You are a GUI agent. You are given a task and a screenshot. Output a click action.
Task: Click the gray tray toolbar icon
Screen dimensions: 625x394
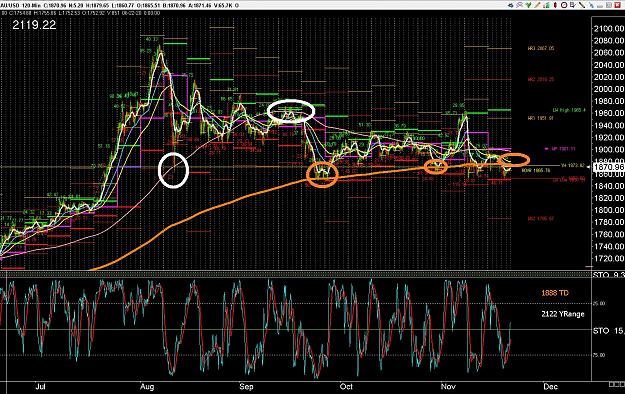click(x=600, y=6)
